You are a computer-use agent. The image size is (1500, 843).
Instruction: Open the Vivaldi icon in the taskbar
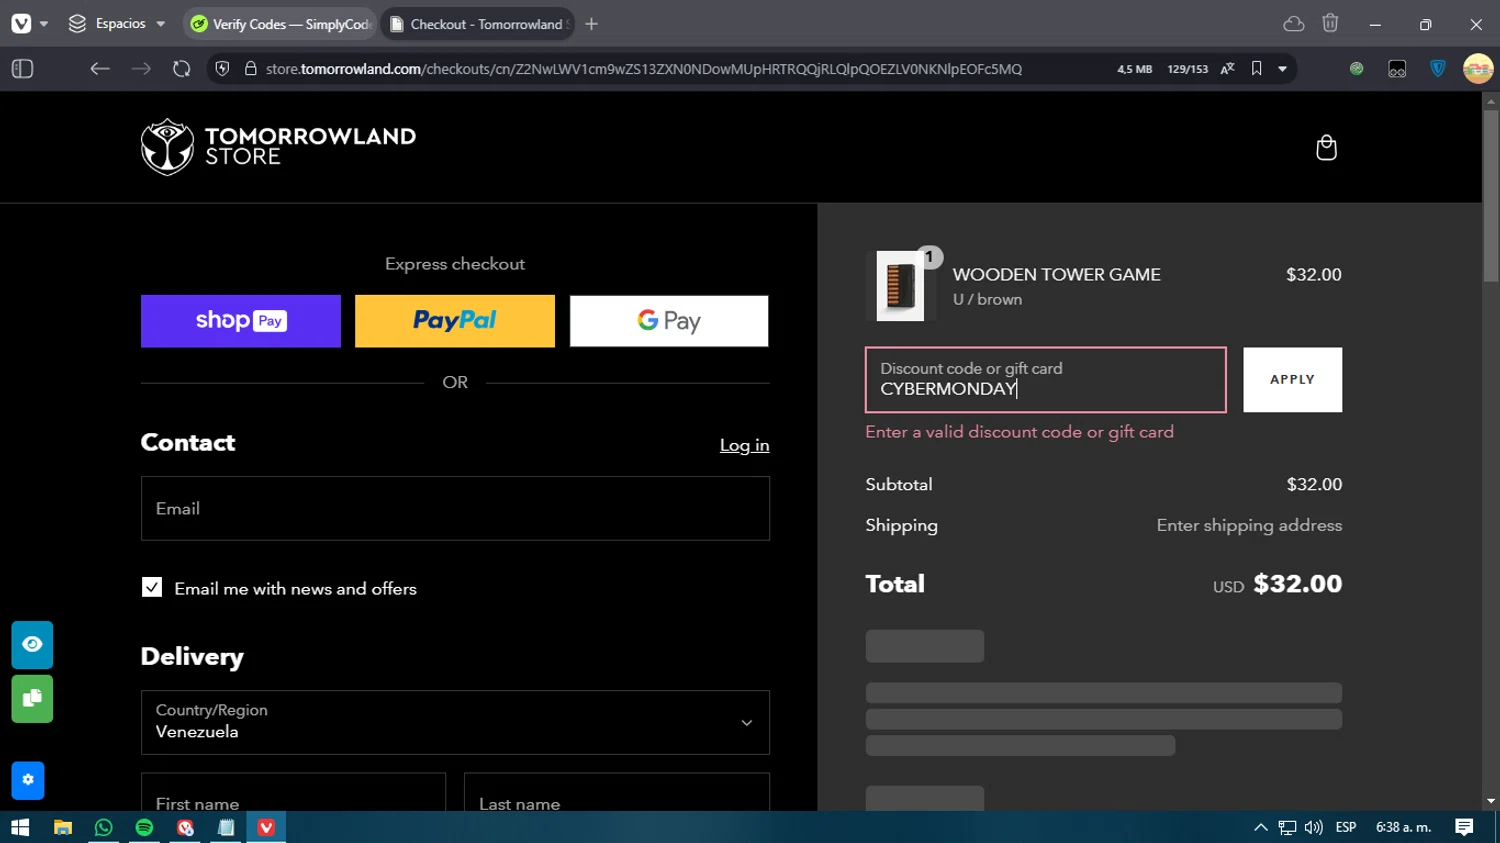coord(266,827)
